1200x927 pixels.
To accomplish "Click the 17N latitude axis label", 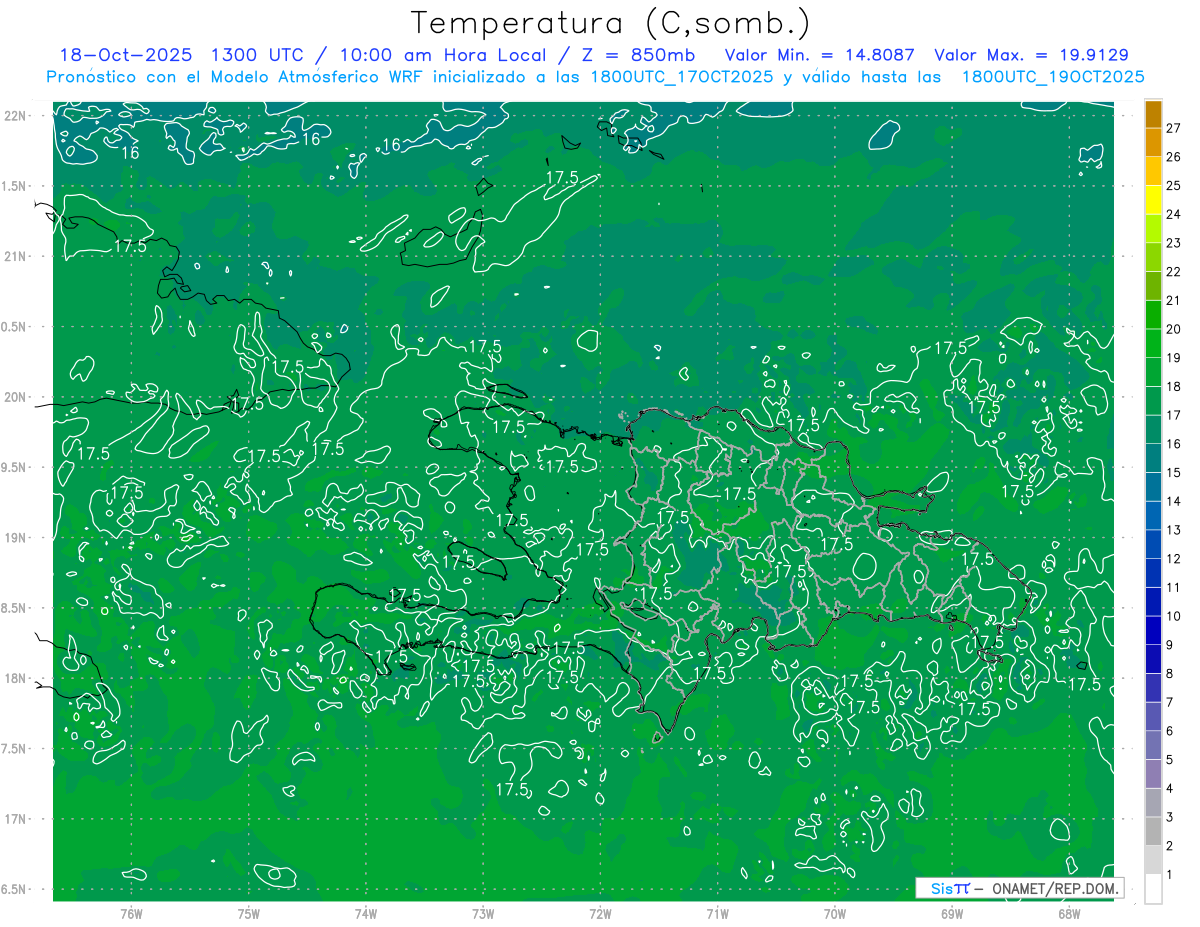I will (16, 819).
